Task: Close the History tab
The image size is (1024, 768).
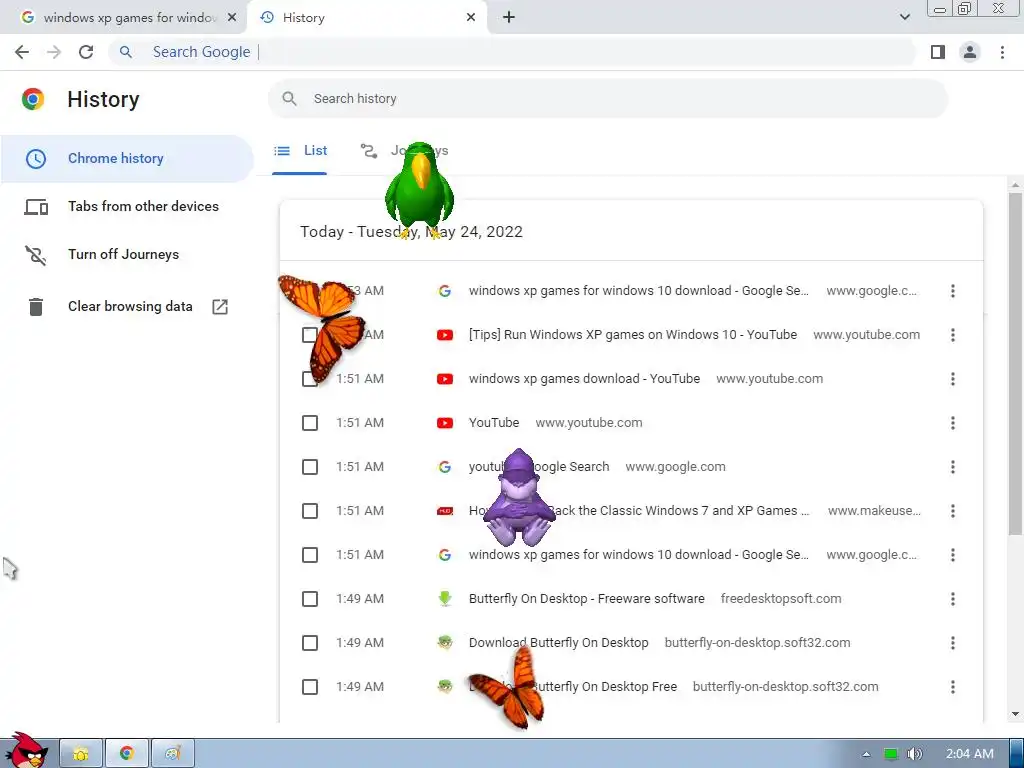Action: pos(471,18)
